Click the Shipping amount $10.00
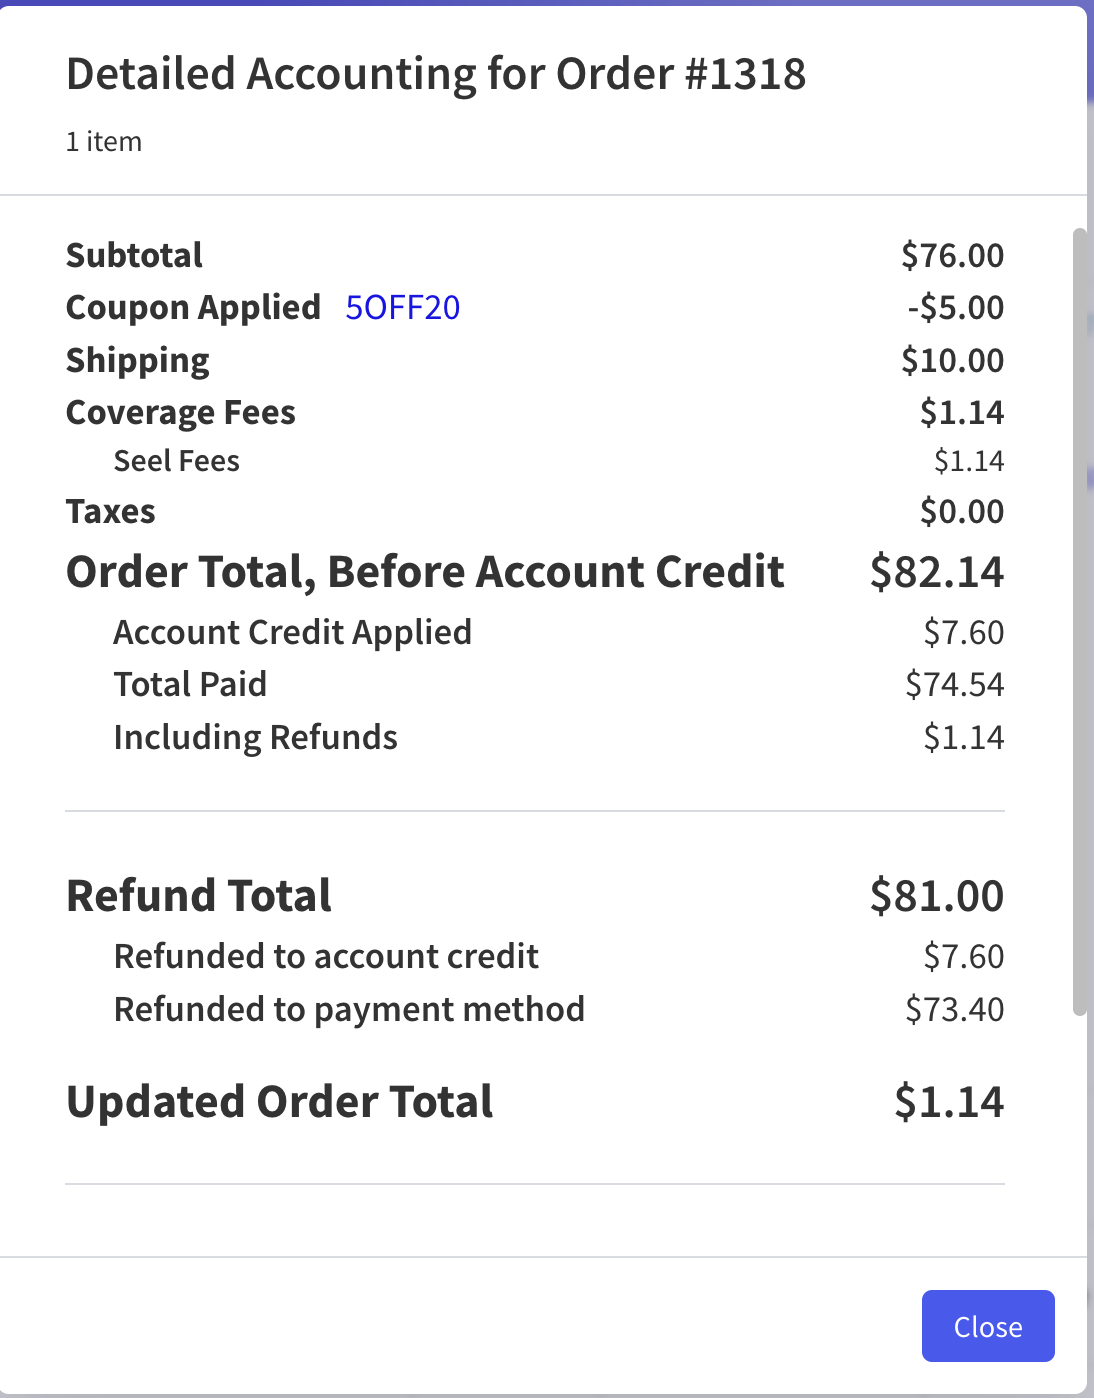This screenshot has height=1398, width=1094. (x=952, y=360)
